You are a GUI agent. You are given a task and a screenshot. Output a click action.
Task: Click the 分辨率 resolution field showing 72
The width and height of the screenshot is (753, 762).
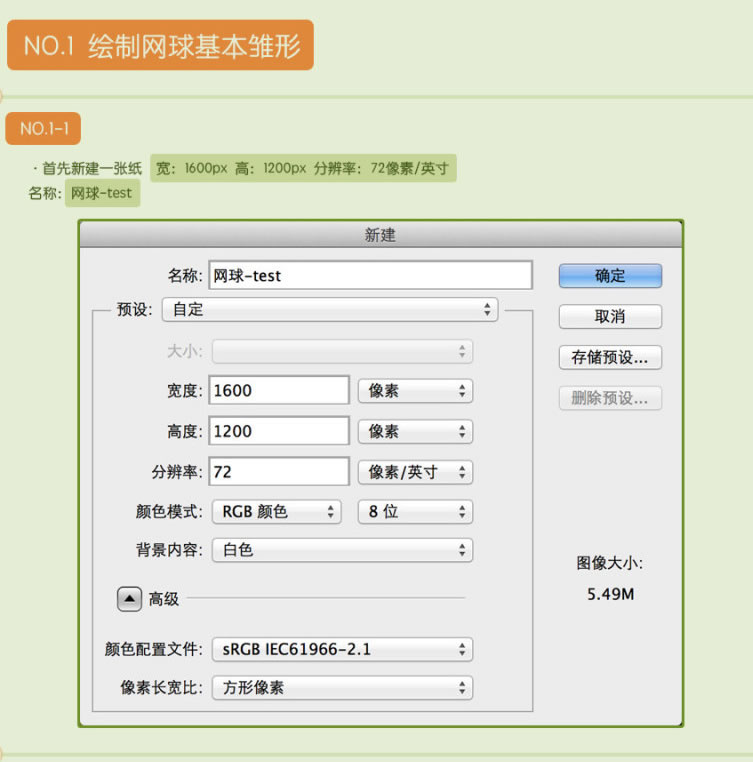[x=279, y=472]
